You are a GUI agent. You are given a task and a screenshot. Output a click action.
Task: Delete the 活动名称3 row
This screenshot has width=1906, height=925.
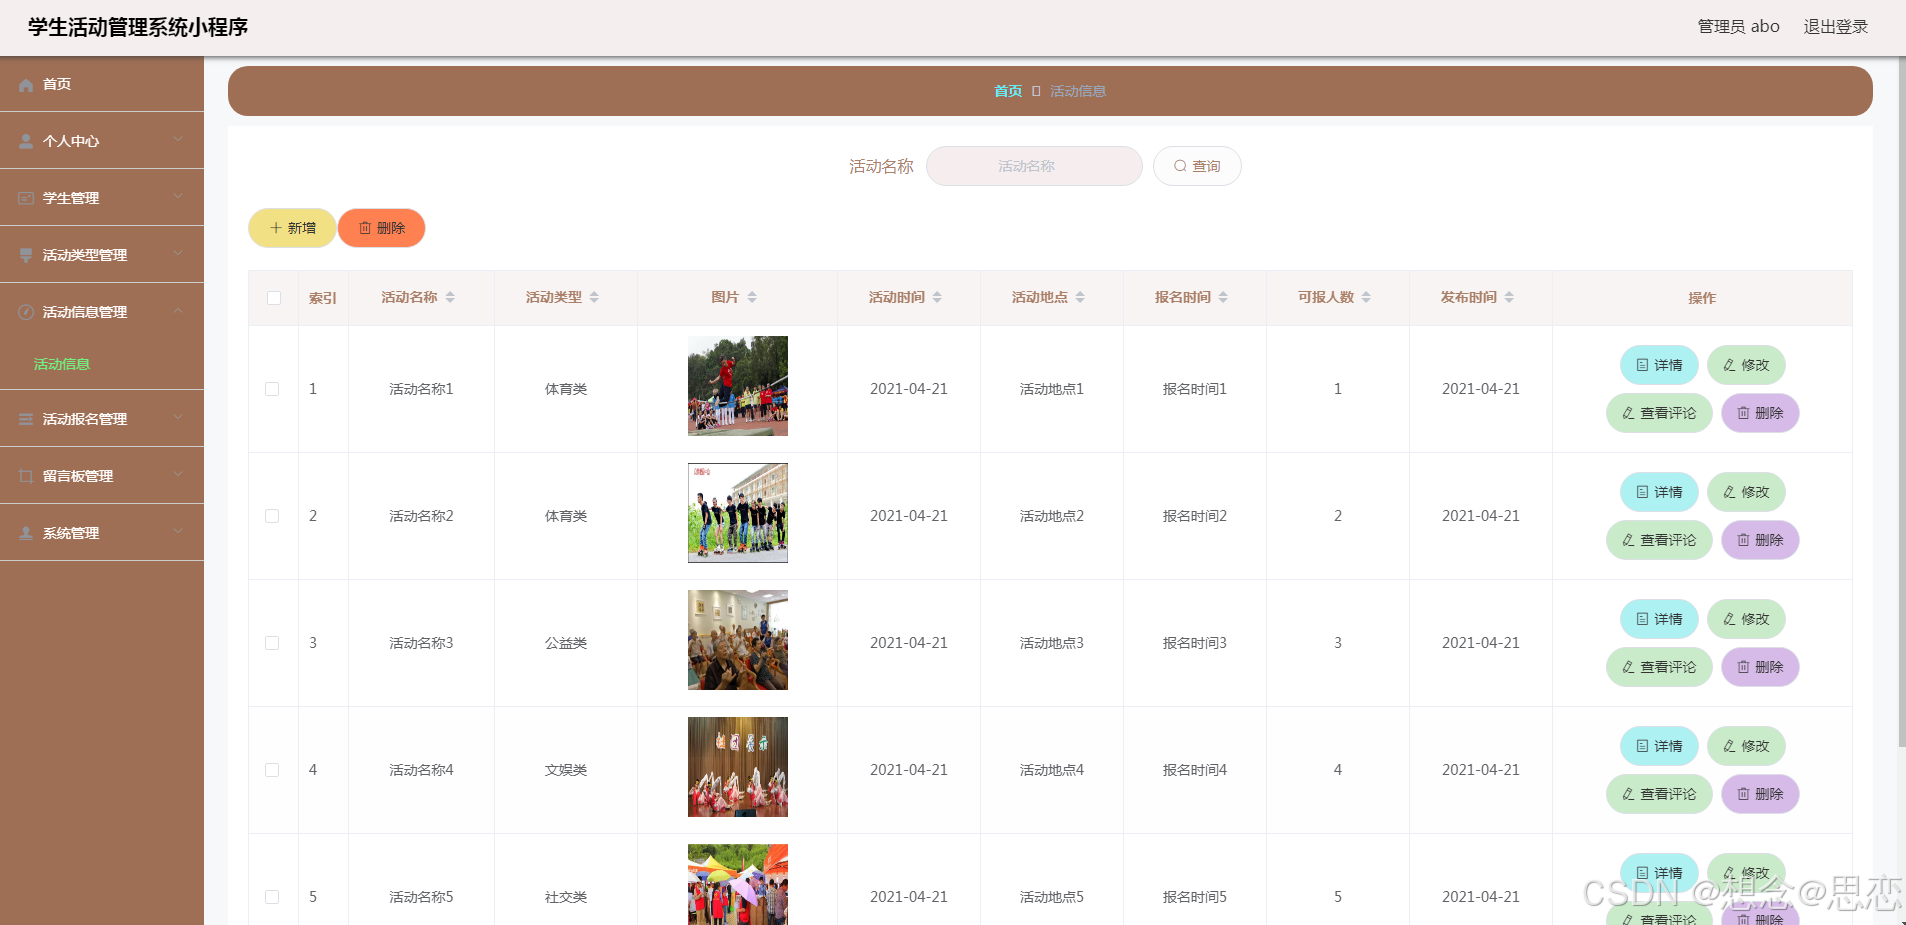point(1760,667)
